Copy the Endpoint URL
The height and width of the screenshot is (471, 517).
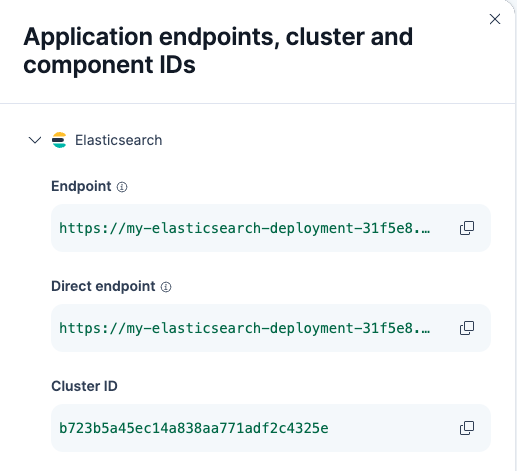[467, 228]
